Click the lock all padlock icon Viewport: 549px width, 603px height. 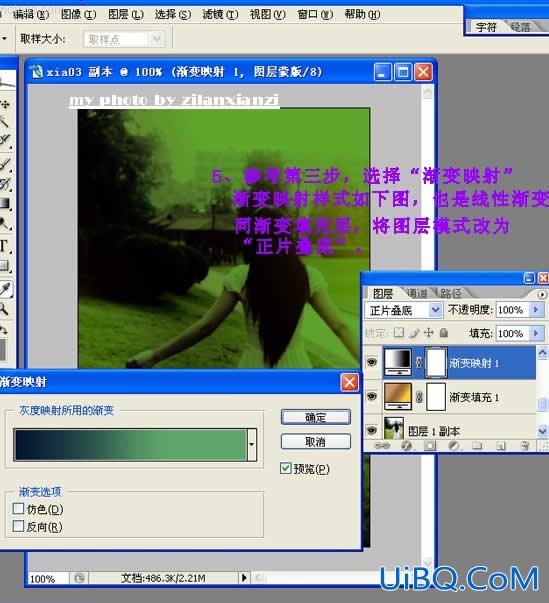[443, 332]
